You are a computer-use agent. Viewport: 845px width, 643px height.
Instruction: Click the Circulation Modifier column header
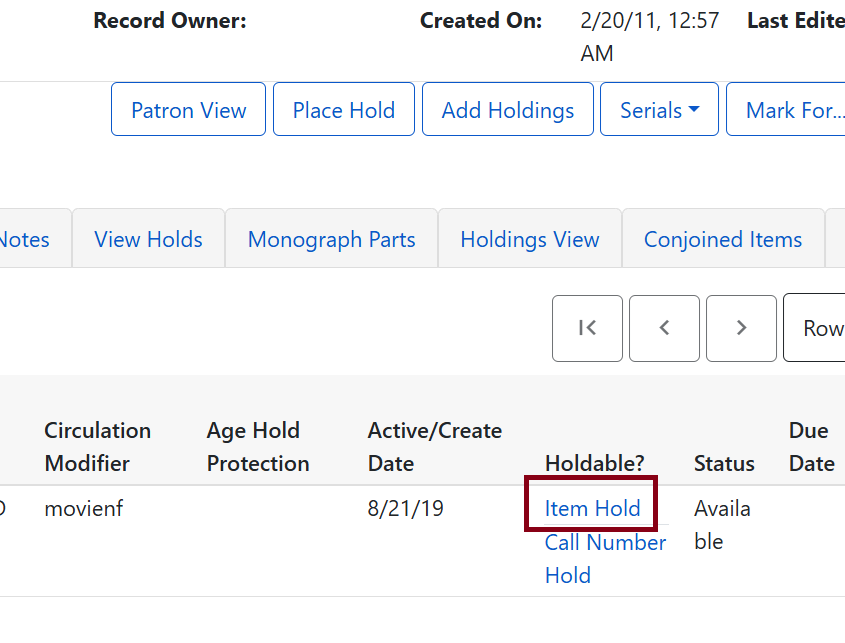(x=97, y=446)
